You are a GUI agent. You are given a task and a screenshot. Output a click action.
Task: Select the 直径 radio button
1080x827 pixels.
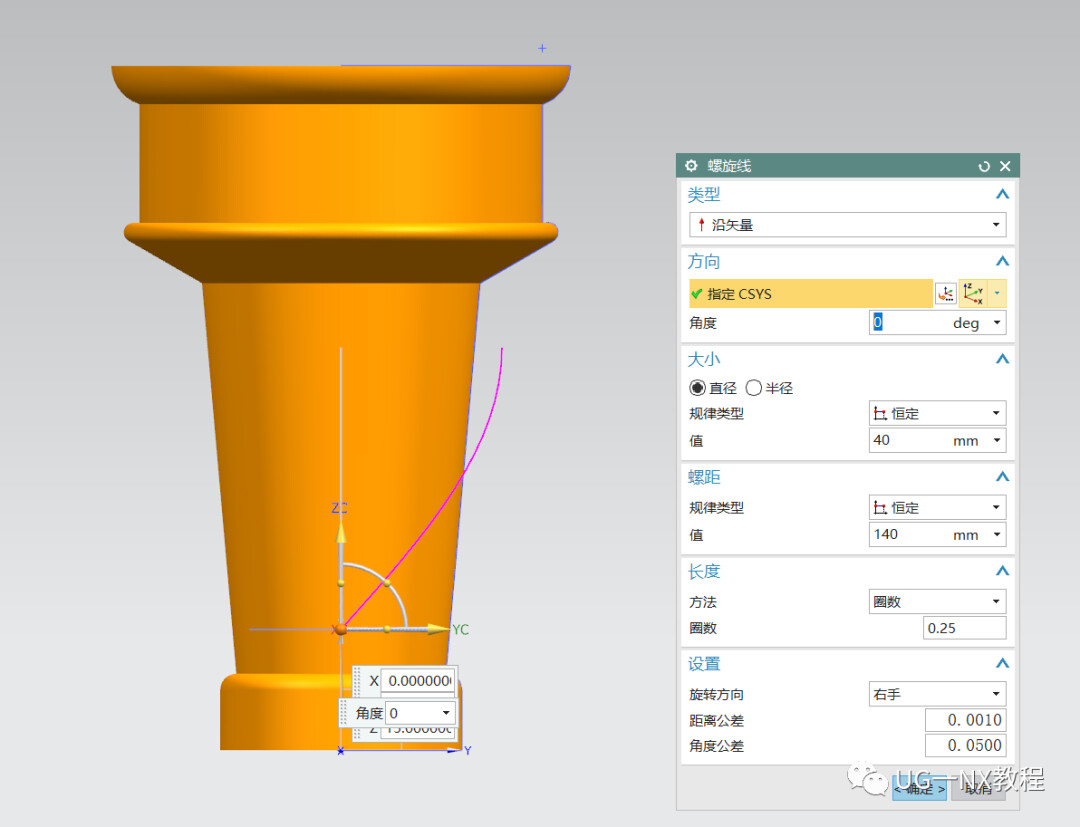(697, 388)
